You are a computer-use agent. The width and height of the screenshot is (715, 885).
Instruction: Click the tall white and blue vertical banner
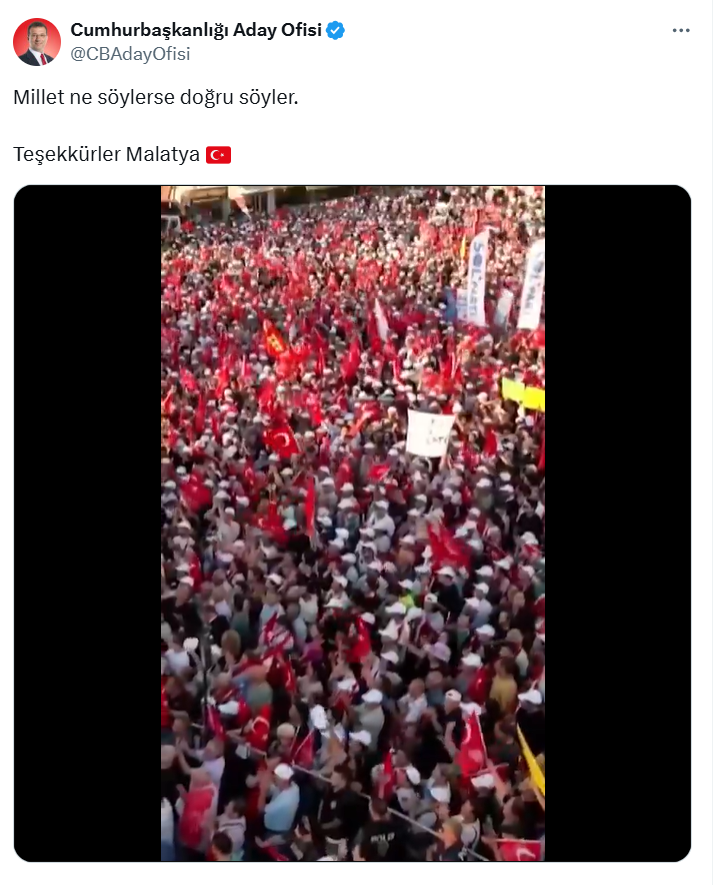click(x=477, y=278)
